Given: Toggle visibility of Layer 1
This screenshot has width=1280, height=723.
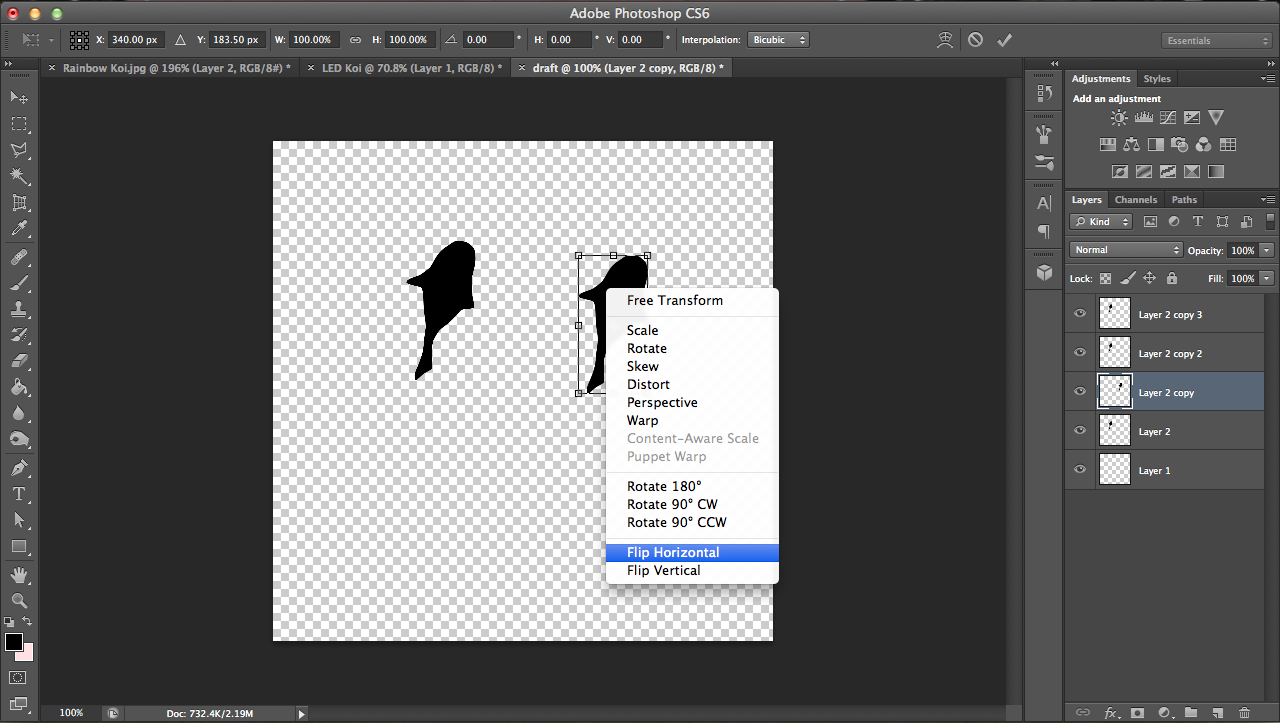Looking at the screenshot, I should [1079, 470].
